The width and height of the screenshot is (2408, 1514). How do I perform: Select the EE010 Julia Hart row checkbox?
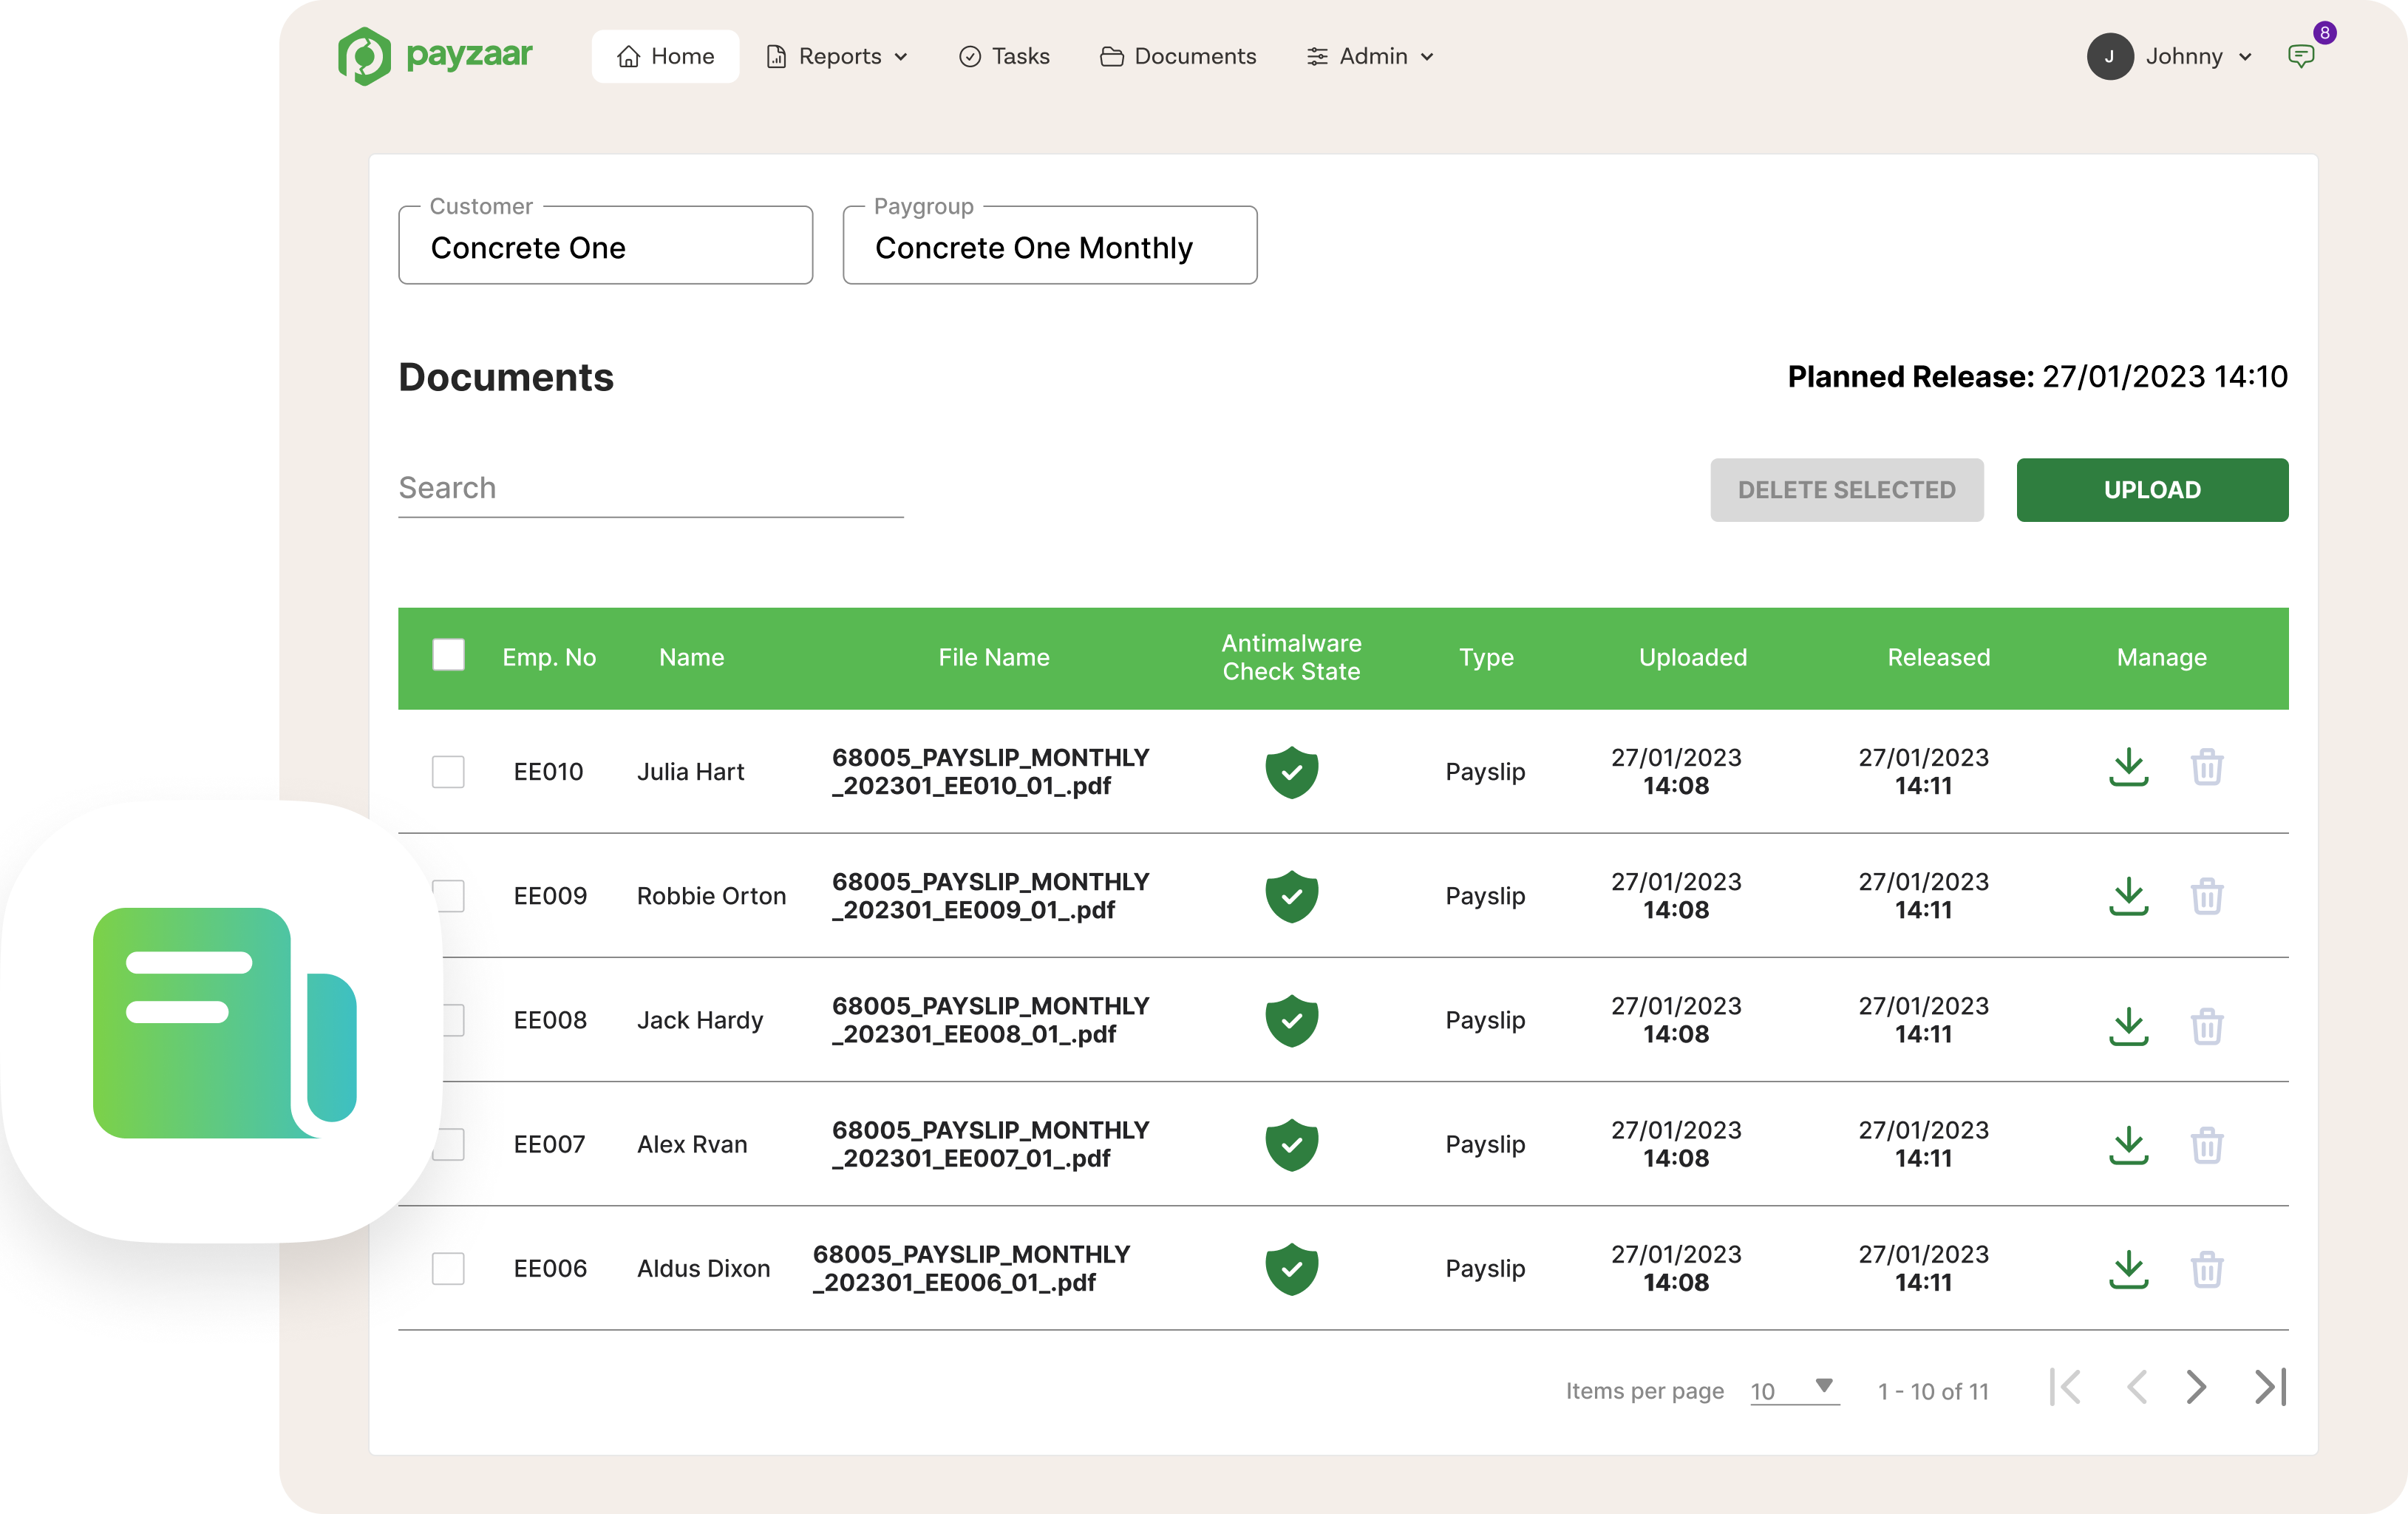point(448,772)
